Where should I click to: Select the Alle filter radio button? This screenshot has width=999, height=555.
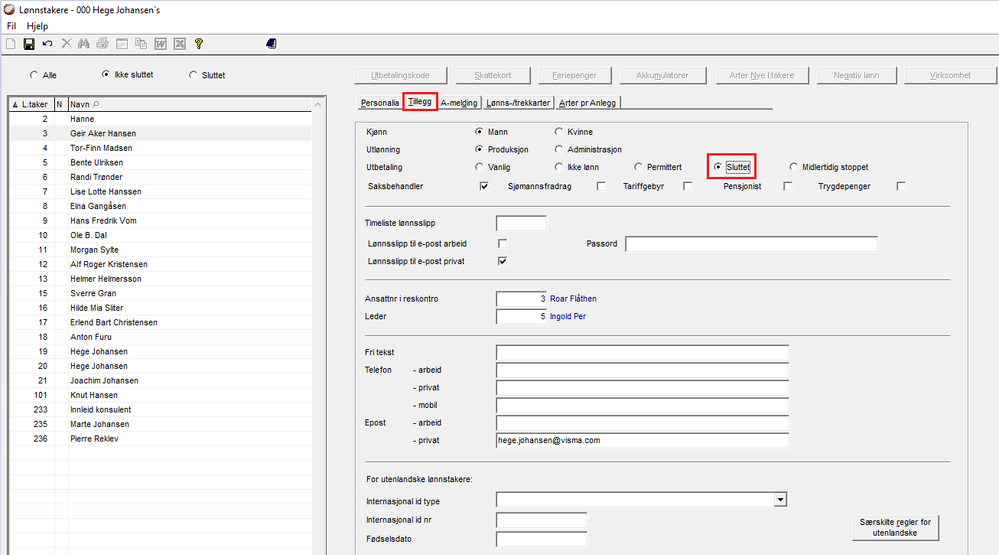(35, 75)
